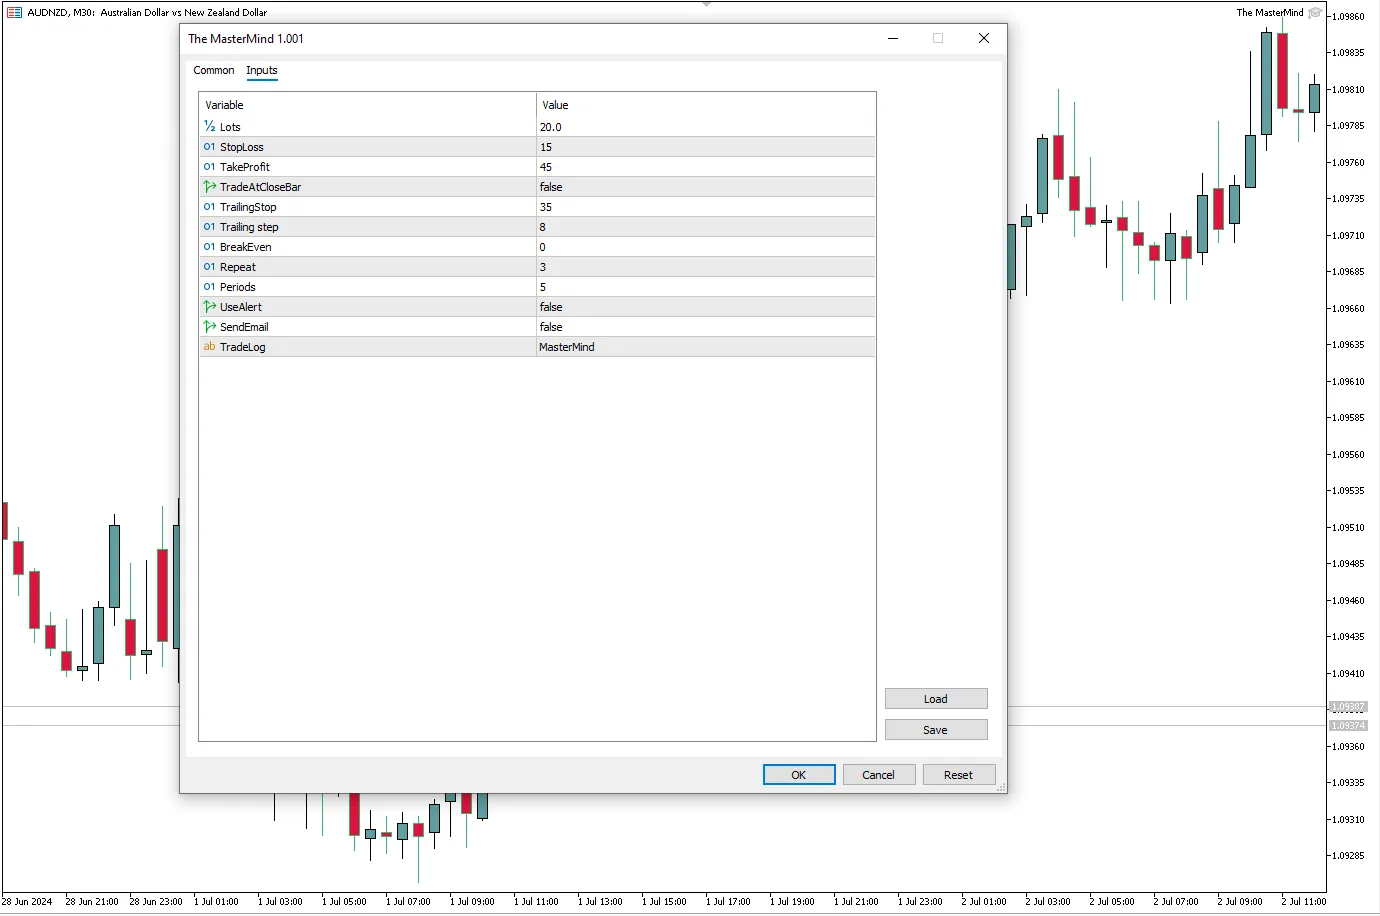Click the boolean icon beside UseAlert
Screen dimensions: 1380x916
coord(210,307)
